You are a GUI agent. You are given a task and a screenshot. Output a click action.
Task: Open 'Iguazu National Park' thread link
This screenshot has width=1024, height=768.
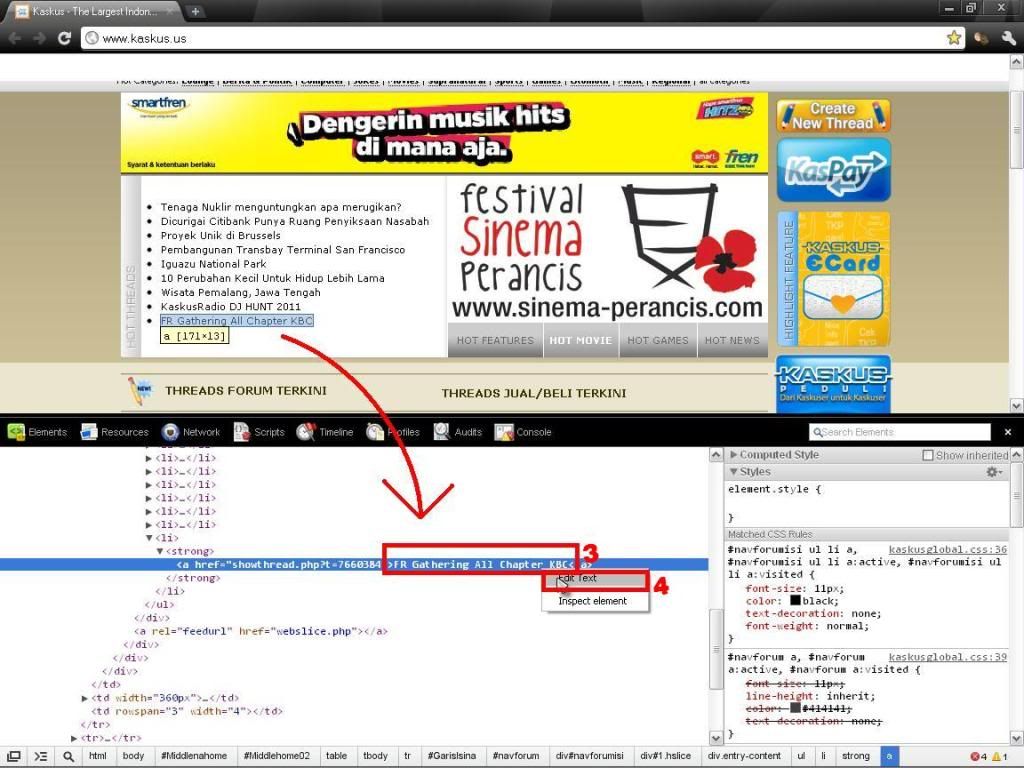coord(214,264)
